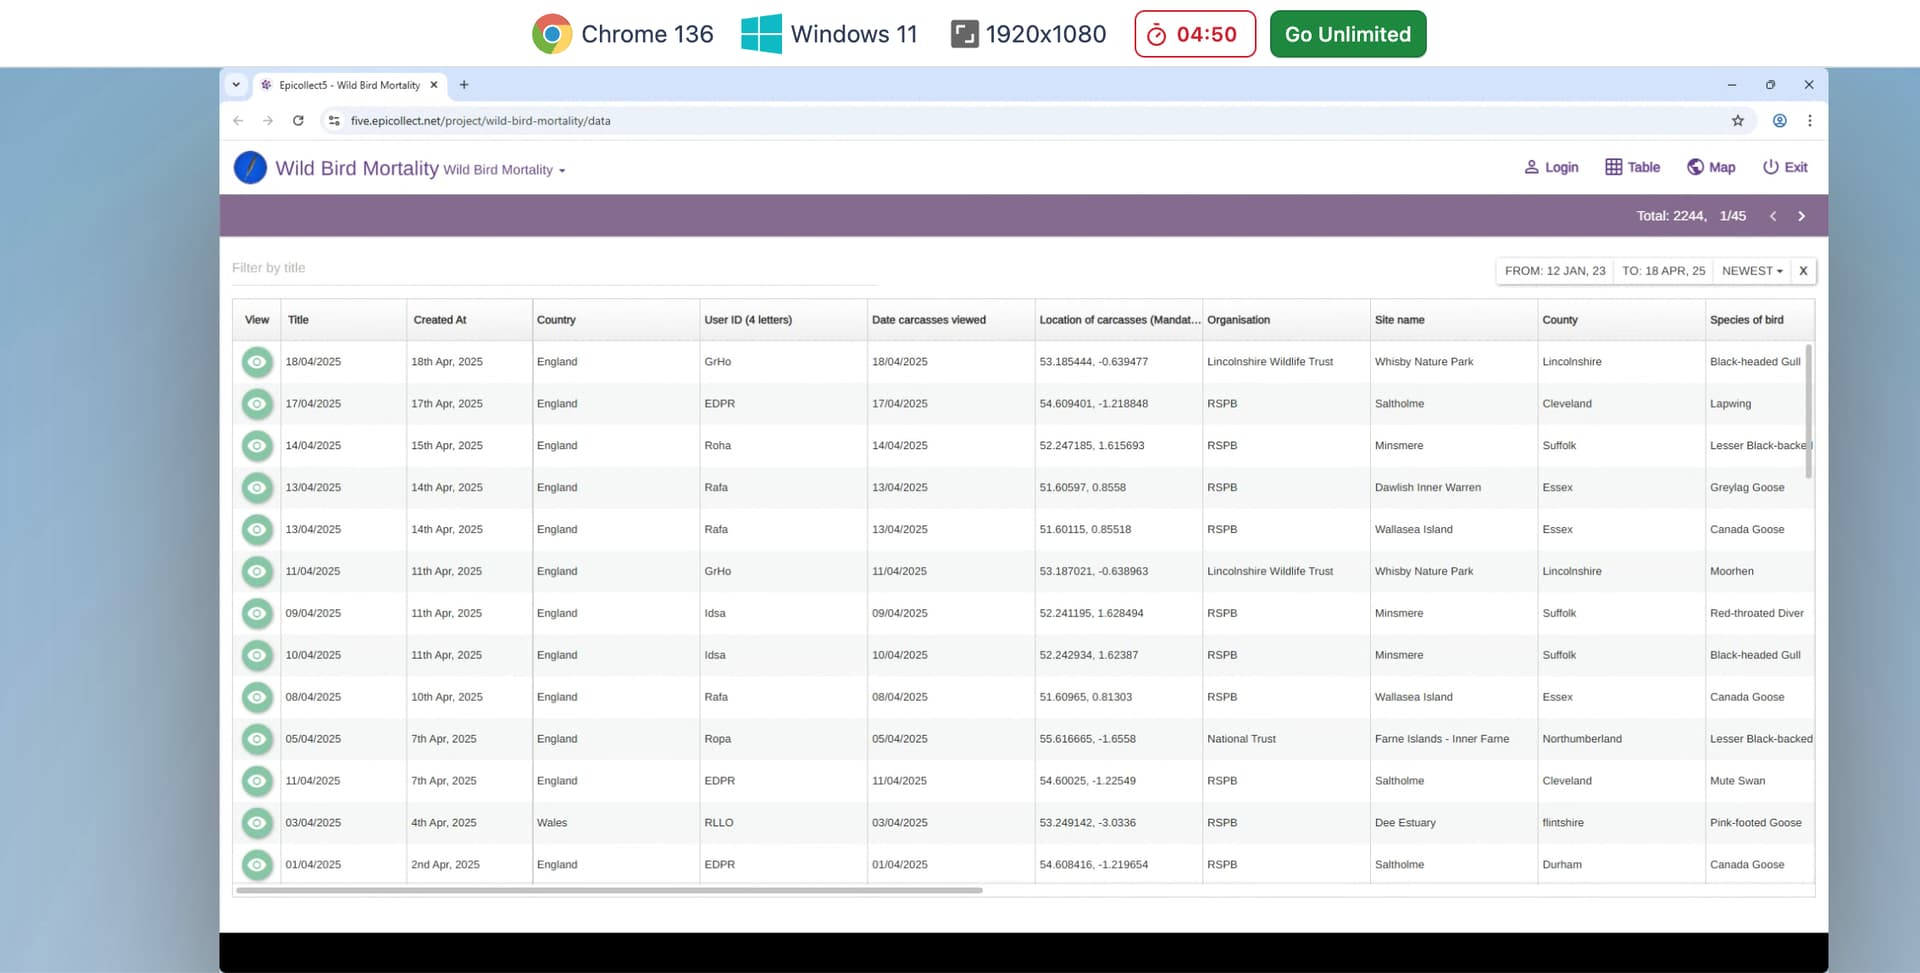
Task: View the Wales Dee Estuary entry
Action: 257,823
